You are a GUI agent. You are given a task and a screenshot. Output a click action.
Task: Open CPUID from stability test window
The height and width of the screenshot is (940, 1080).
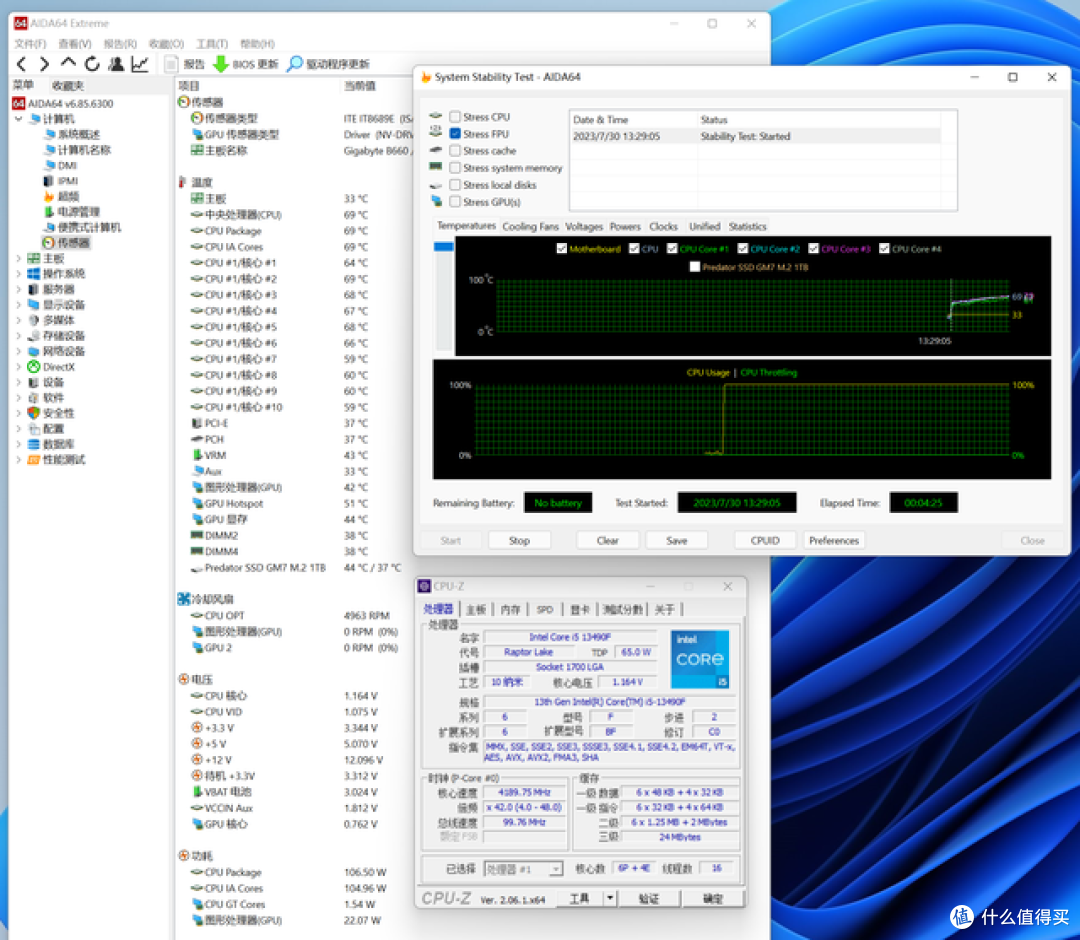pyautogui.click(x=765, y=541)
